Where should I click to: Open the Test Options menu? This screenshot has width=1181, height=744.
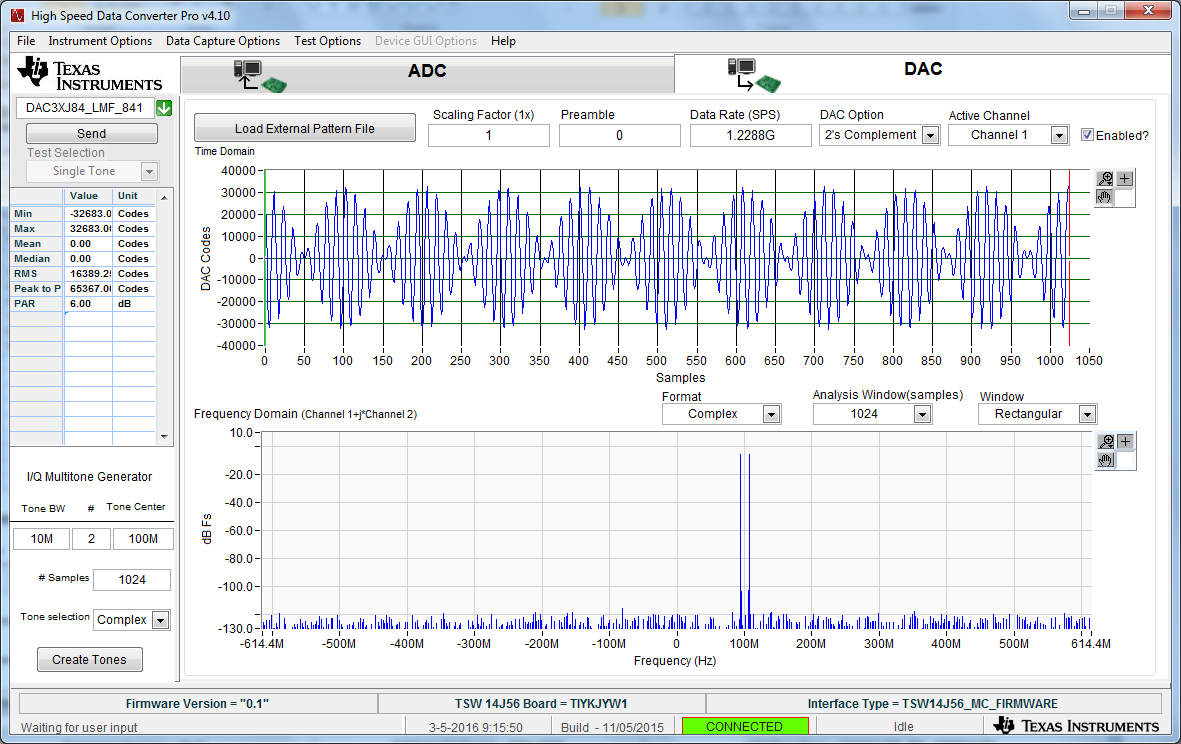click(x=328, y=41)
